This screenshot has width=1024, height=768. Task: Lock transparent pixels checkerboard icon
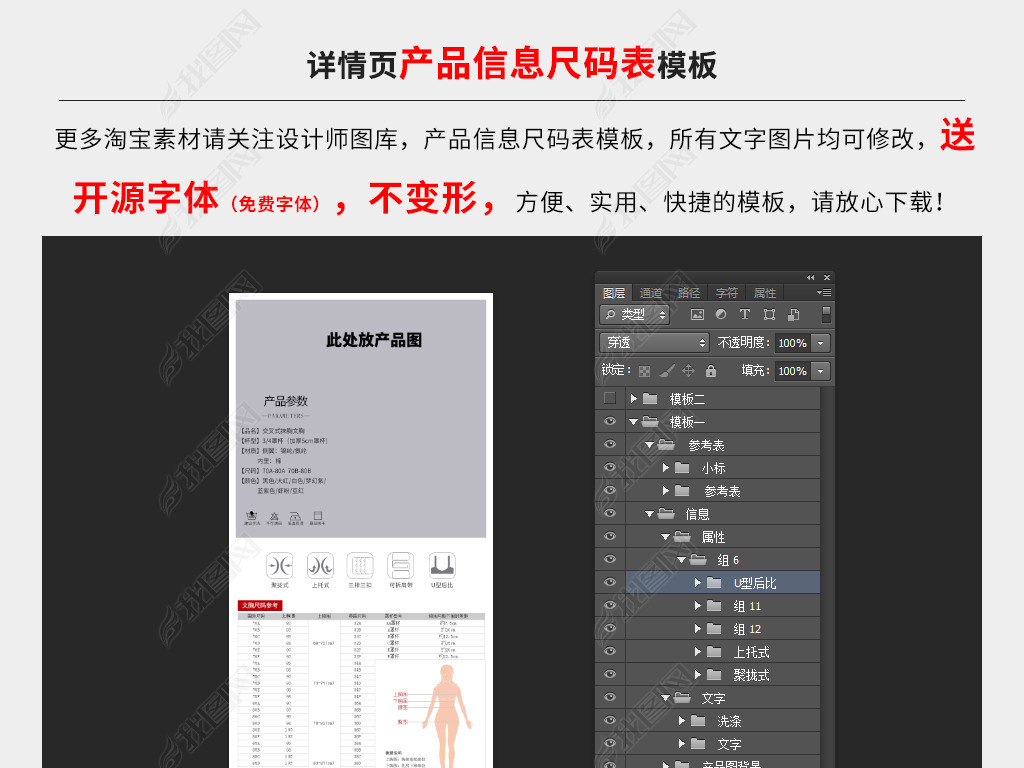tap(645, 370)
